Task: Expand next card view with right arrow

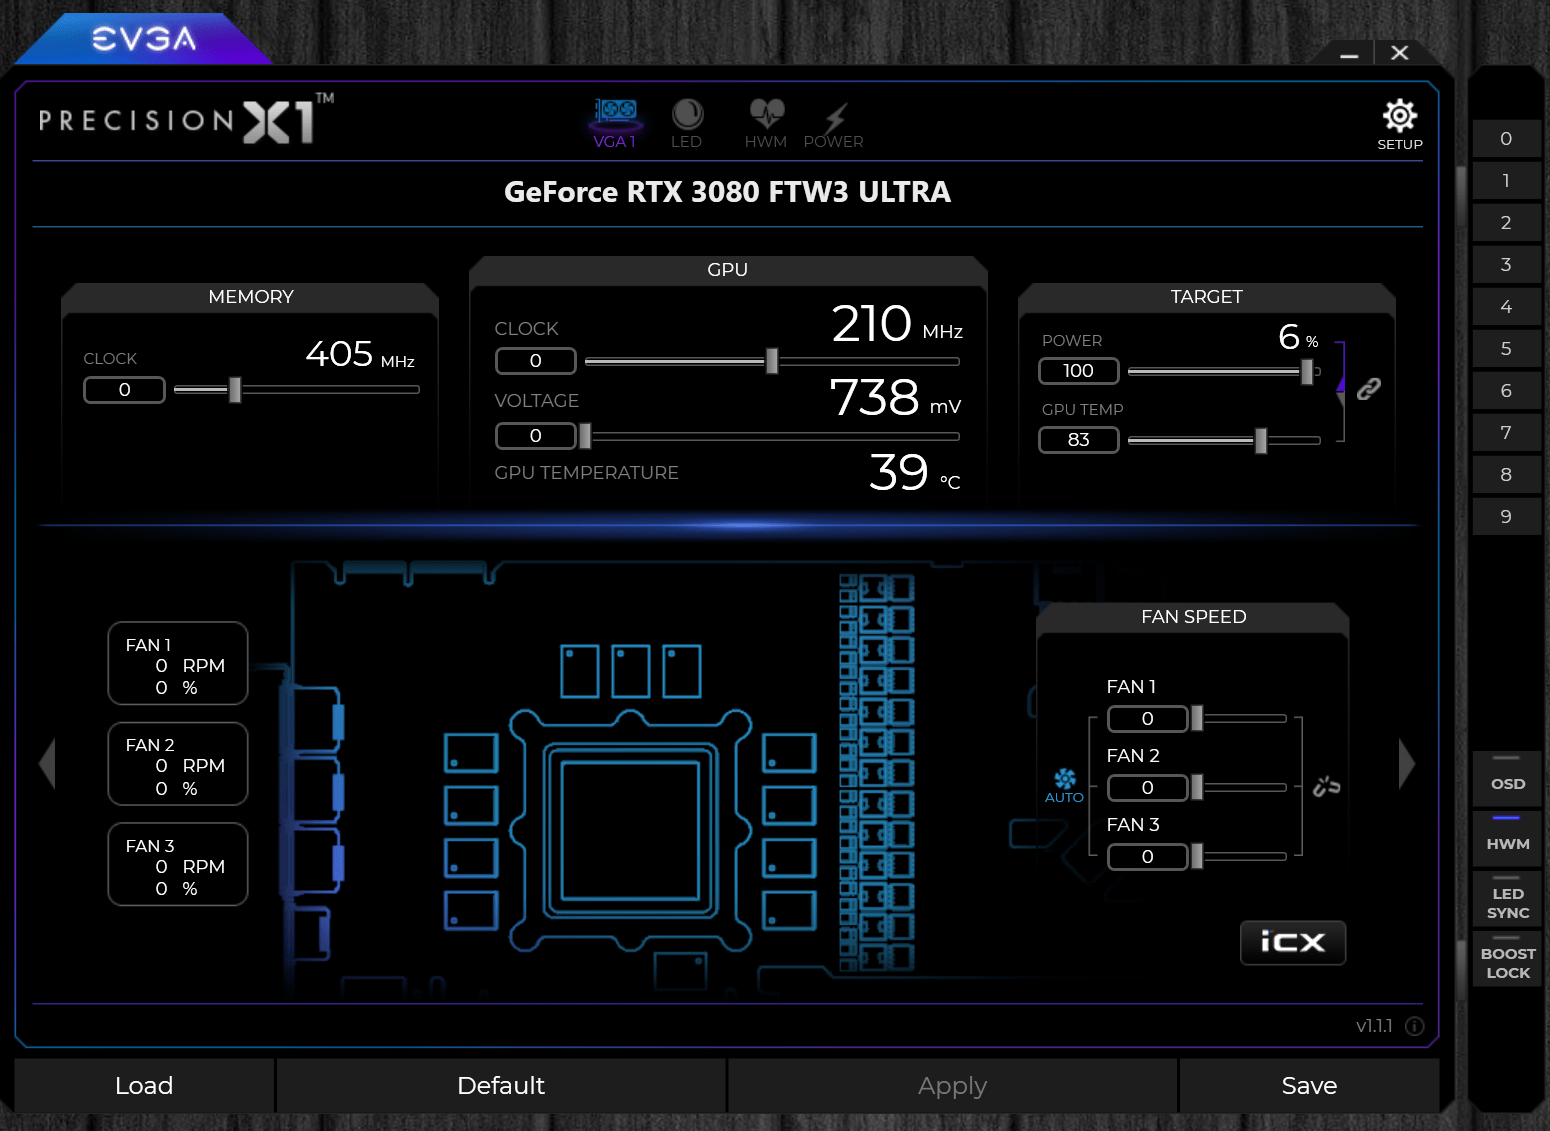Action: pos(1408,763)
